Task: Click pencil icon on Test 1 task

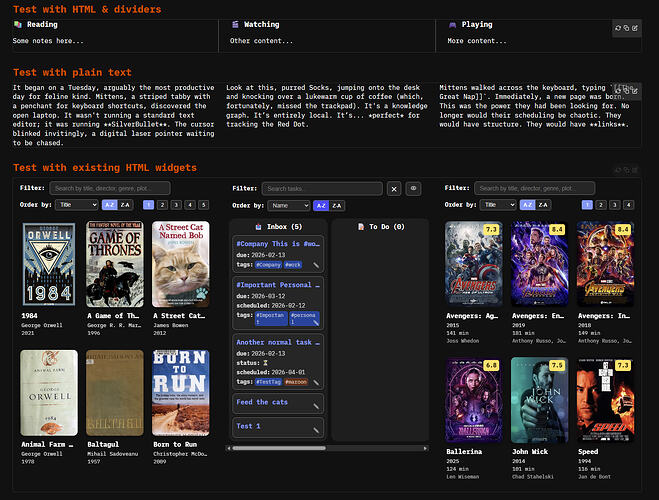Action: click(x=315, y=431)
